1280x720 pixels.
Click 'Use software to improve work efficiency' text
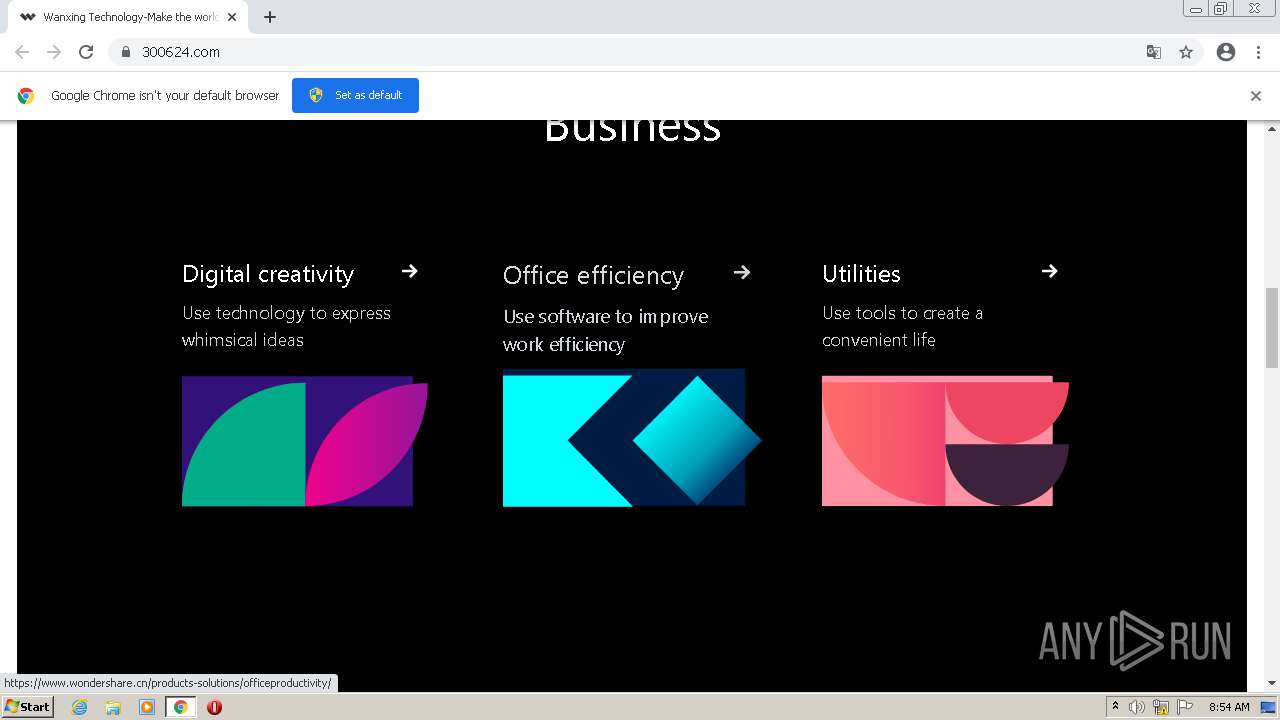(605, 330)
